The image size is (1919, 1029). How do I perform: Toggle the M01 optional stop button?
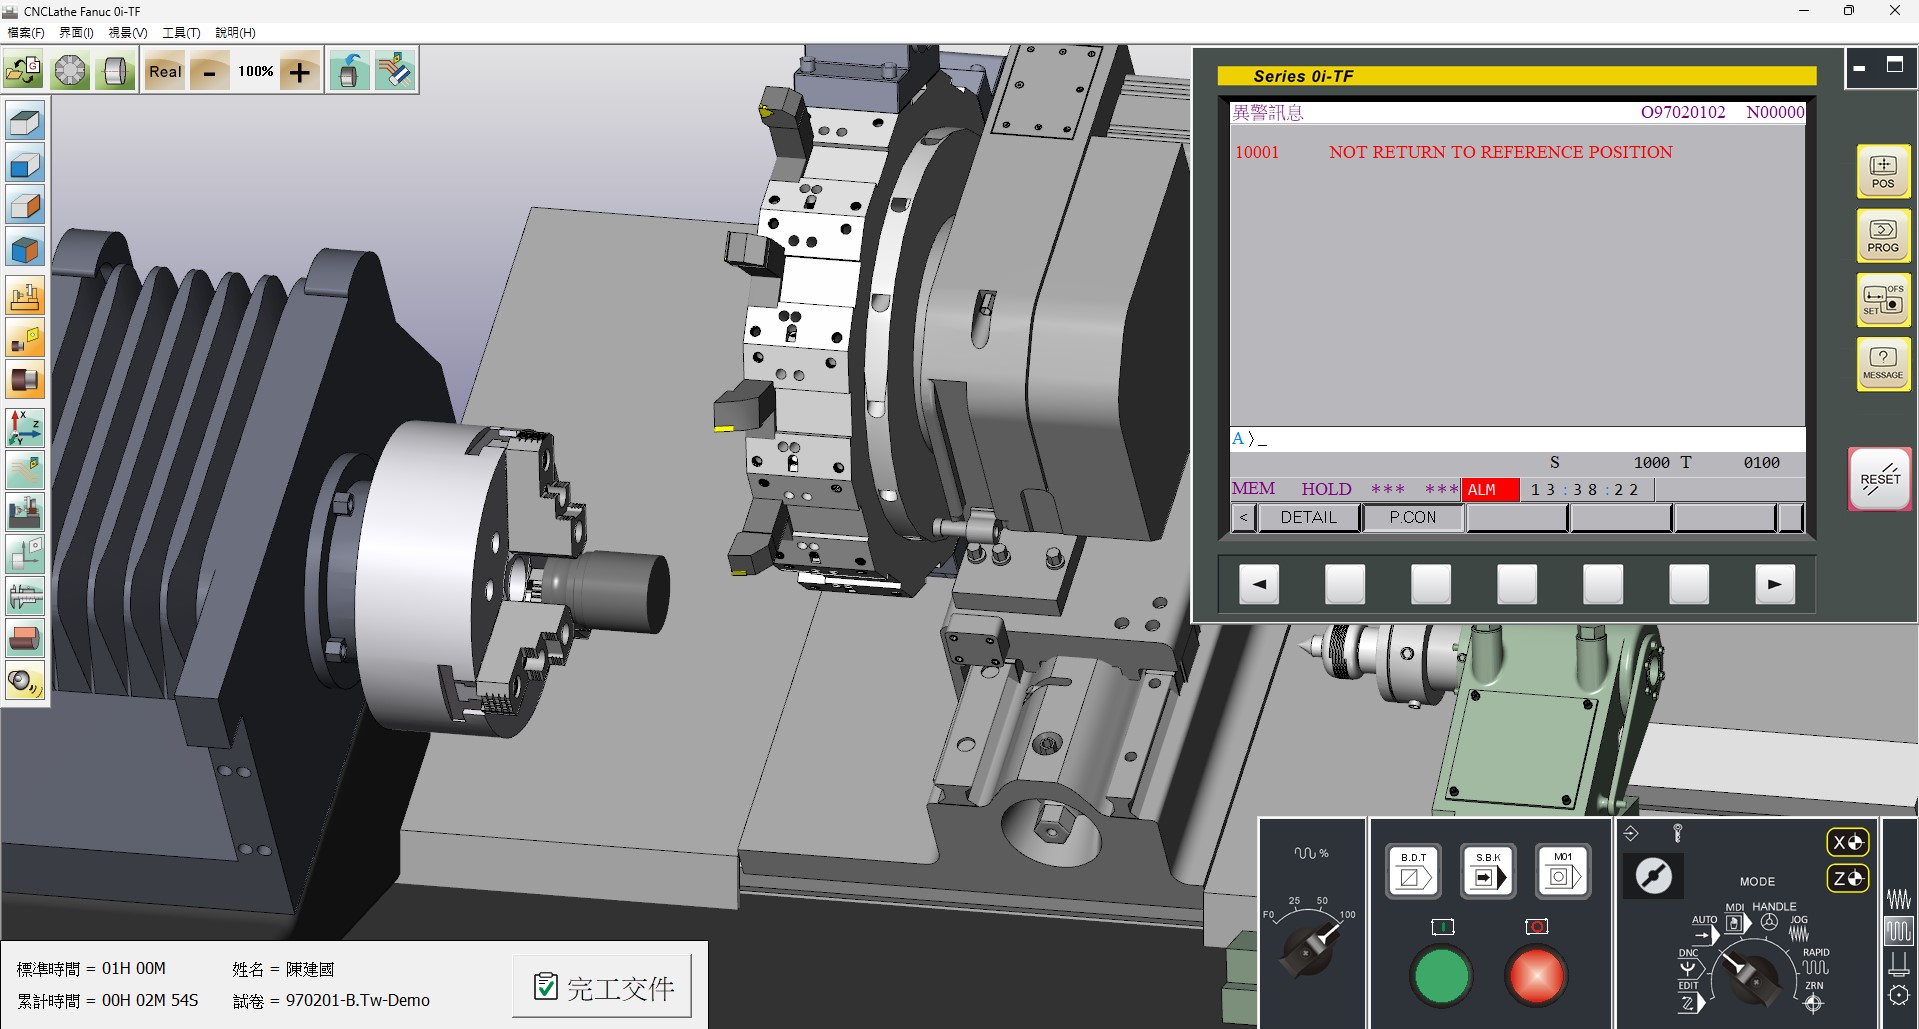coord(1562,871)
